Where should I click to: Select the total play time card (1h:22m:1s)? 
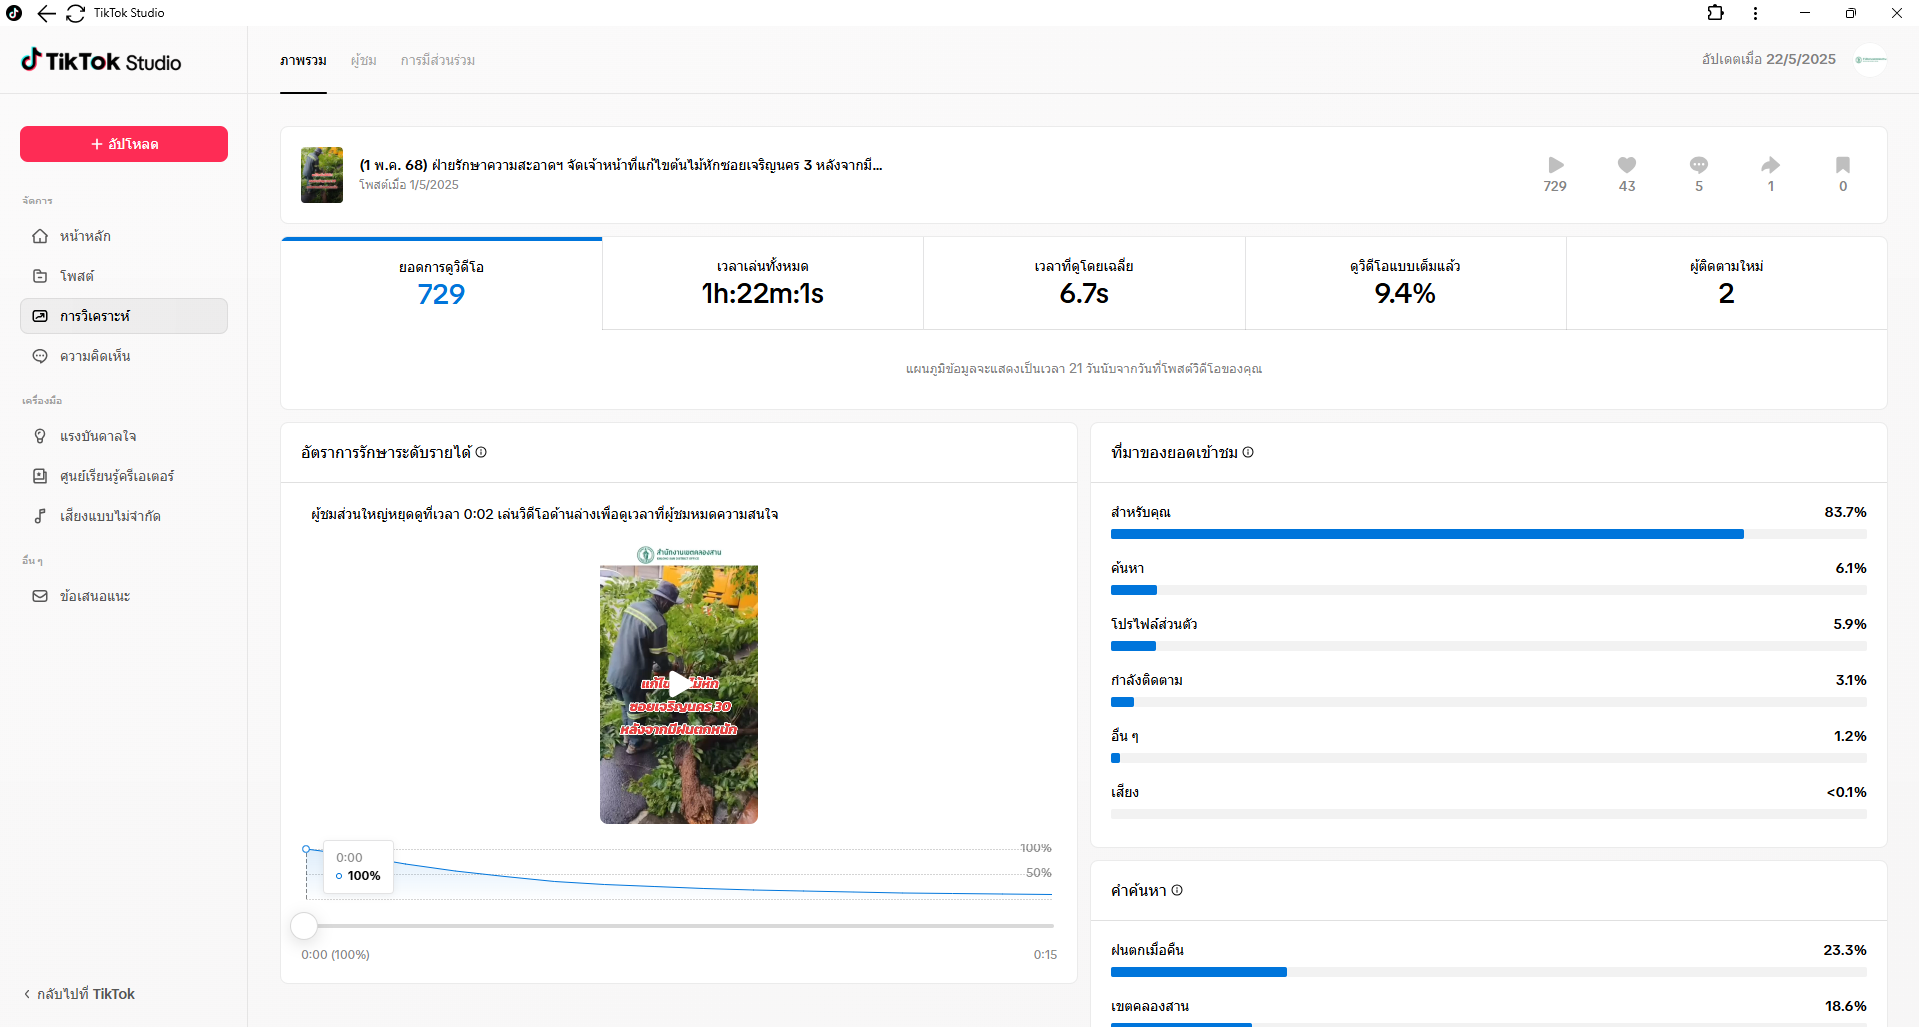pos(763,284)
